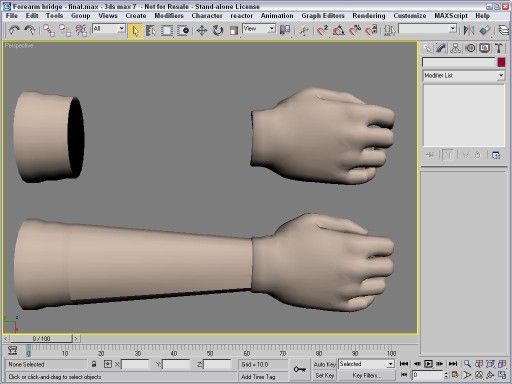Open the Rendering menu

369,16
